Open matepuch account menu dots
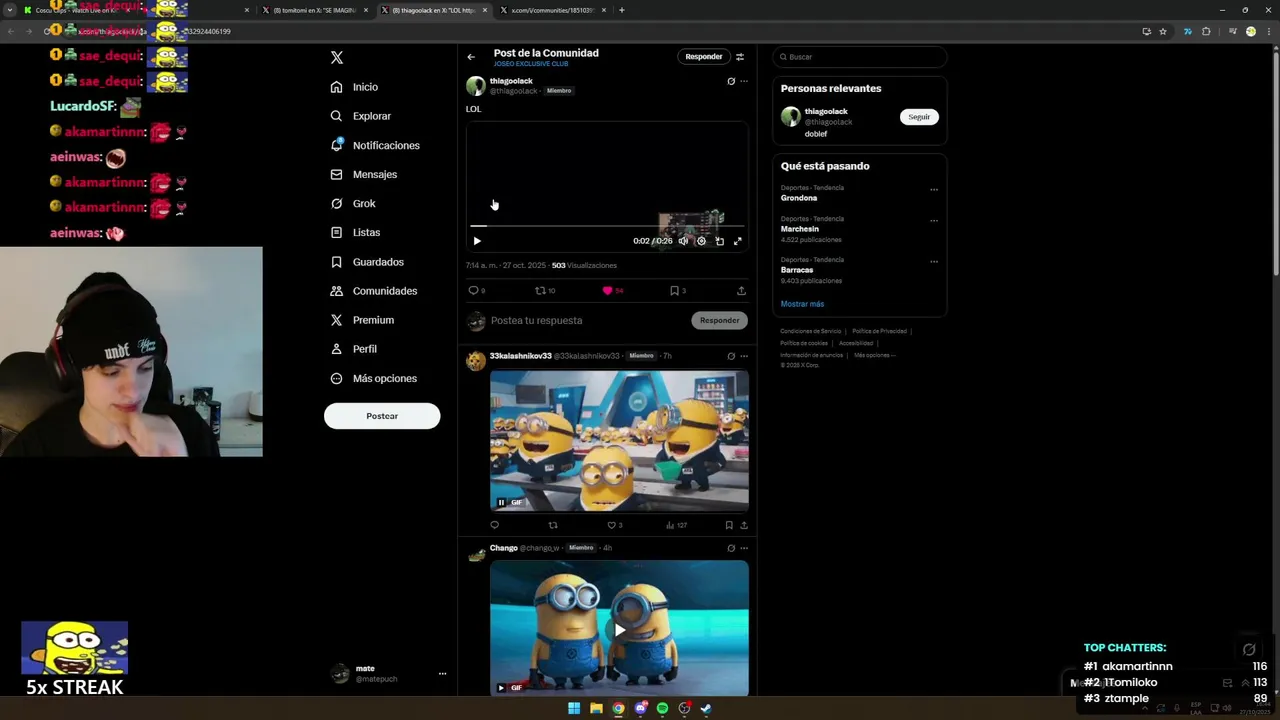Screen dimensions: 1280x720 [442, 674]
